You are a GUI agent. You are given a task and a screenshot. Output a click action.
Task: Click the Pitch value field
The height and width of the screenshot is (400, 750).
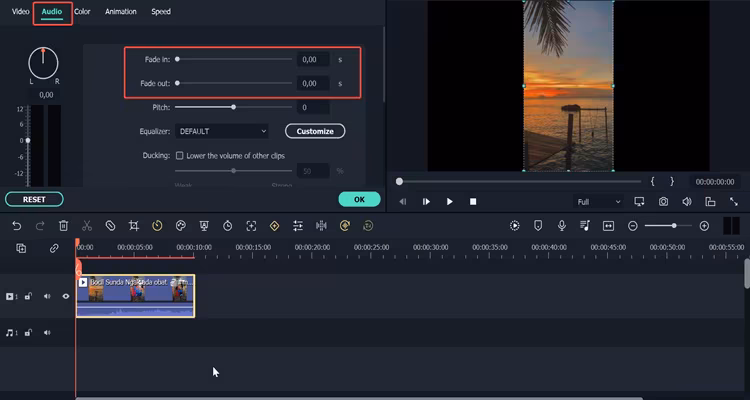(x=313, y=107)
